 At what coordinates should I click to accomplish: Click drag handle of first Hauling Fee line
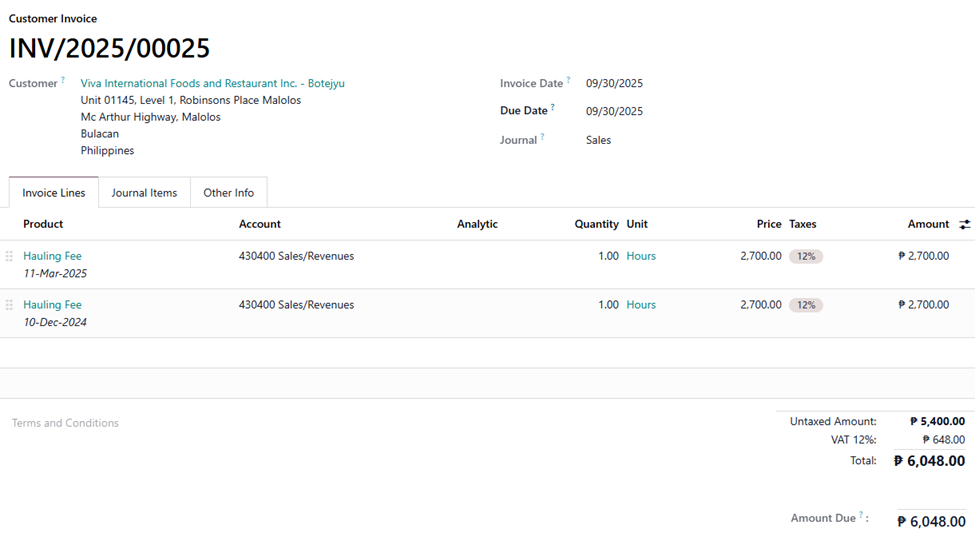pos(9,256)
